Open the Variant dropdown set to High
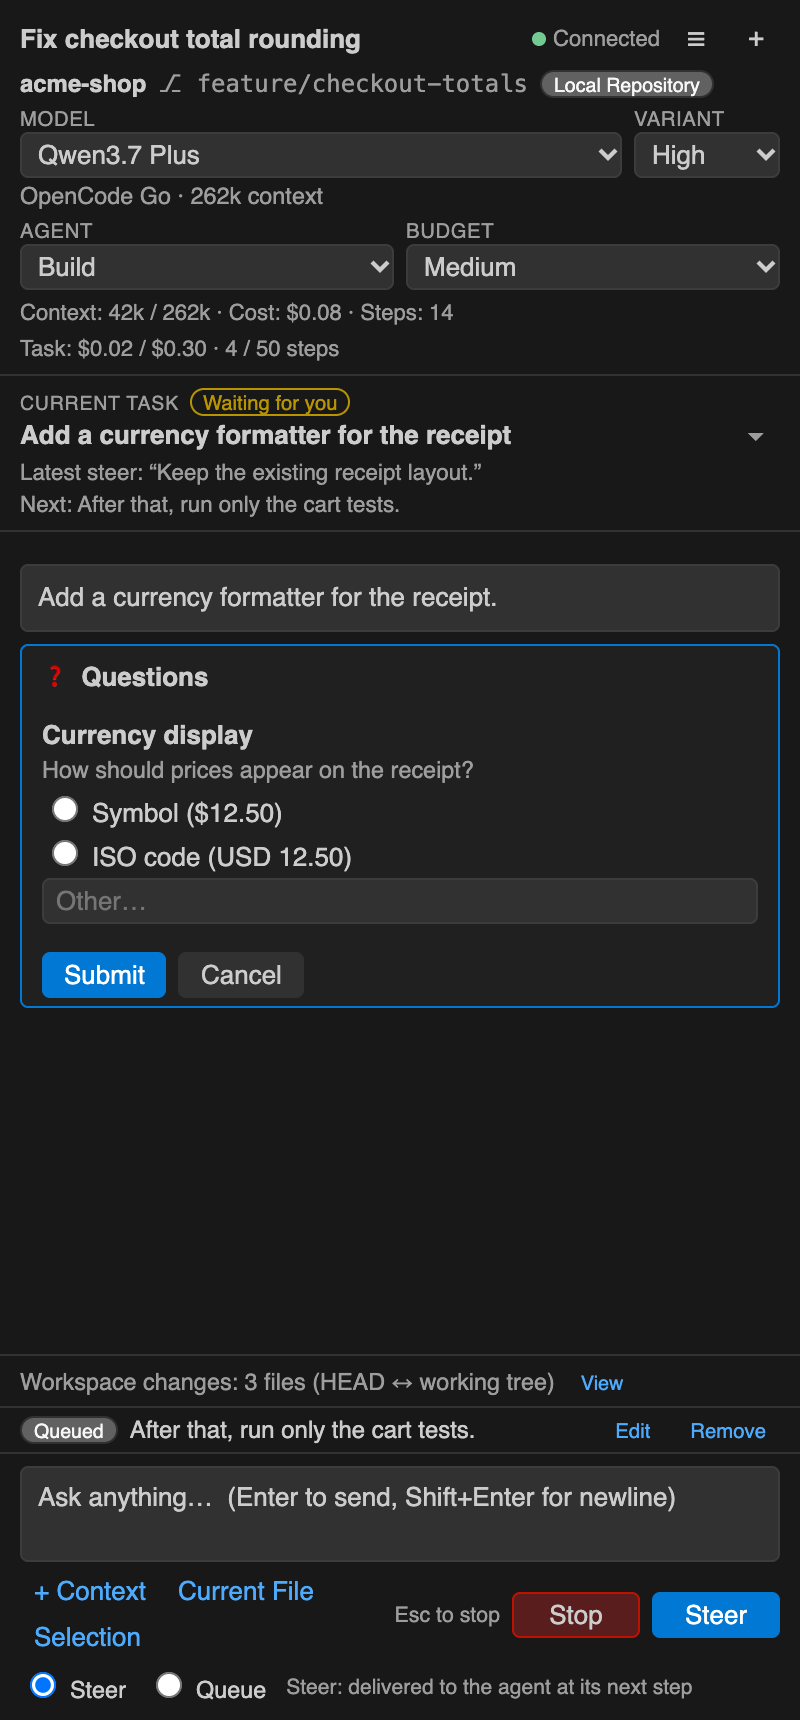Screen dimensions: 800x1720 [x=707, y=155]
